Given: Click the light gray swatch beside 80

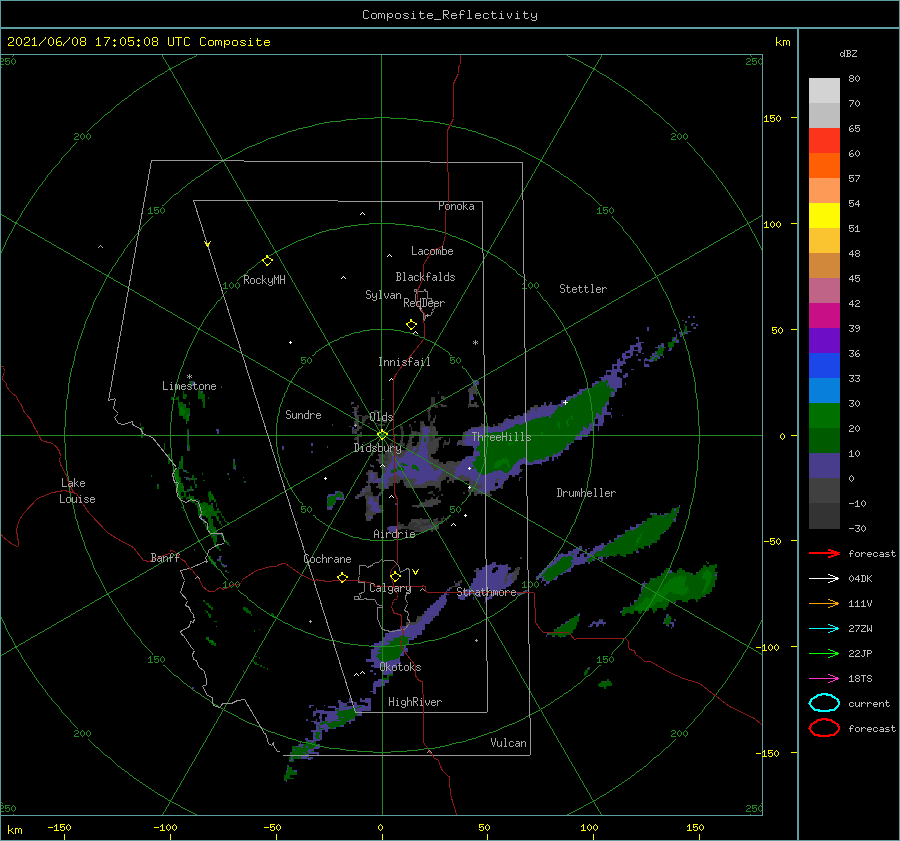Looking at the screenshot, I should click(824, 90).
